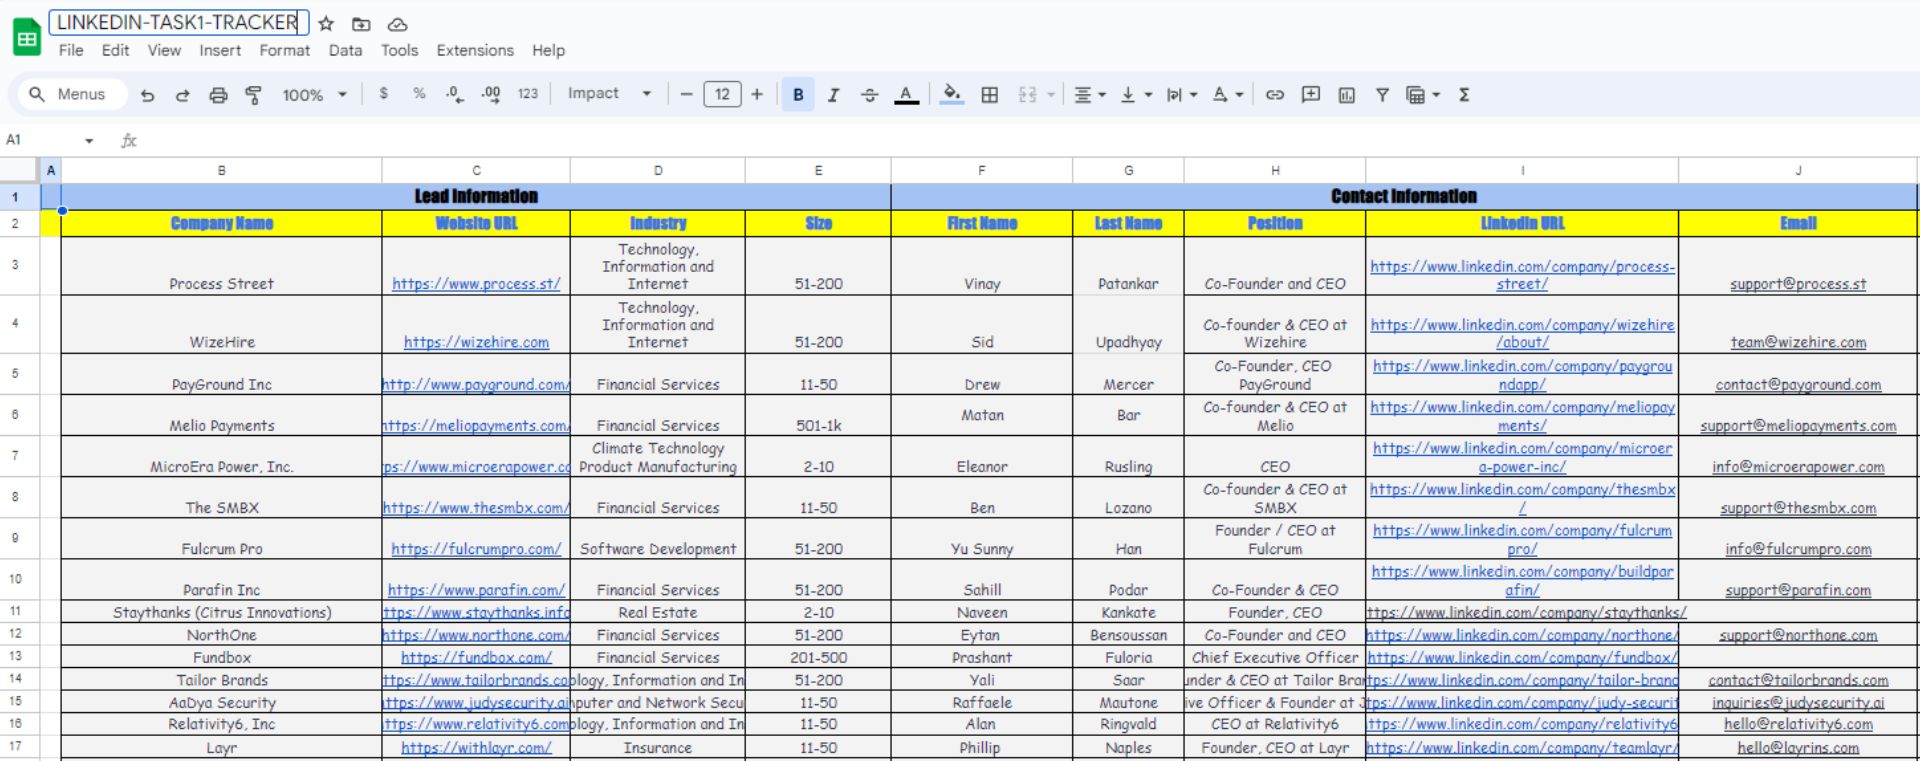Toggle Italic formatting
The height and width of the screenshot is (761, 1920).
[x=833, y=95]
